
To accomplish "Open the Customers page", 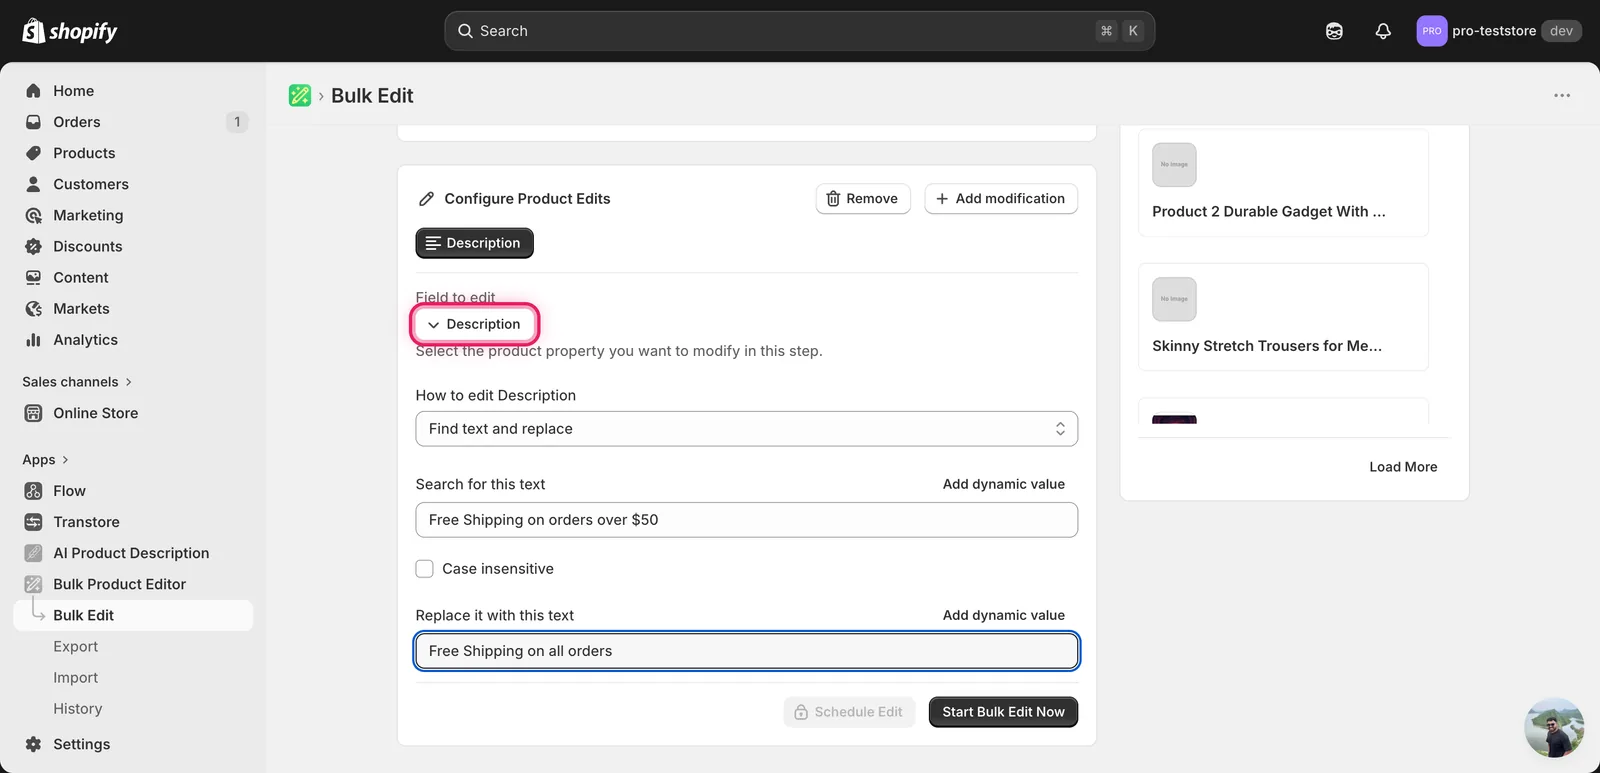I will coord(91,184).
